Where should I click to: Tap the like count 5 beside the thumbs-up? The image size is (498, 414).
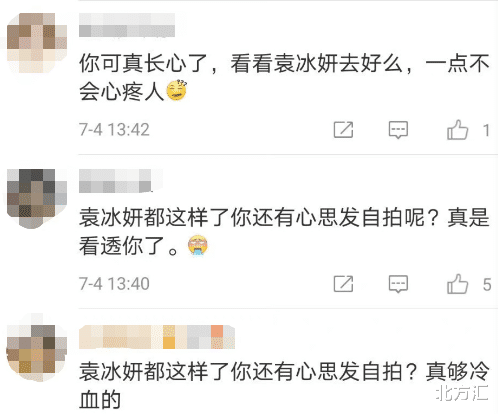tap(487, 285)
